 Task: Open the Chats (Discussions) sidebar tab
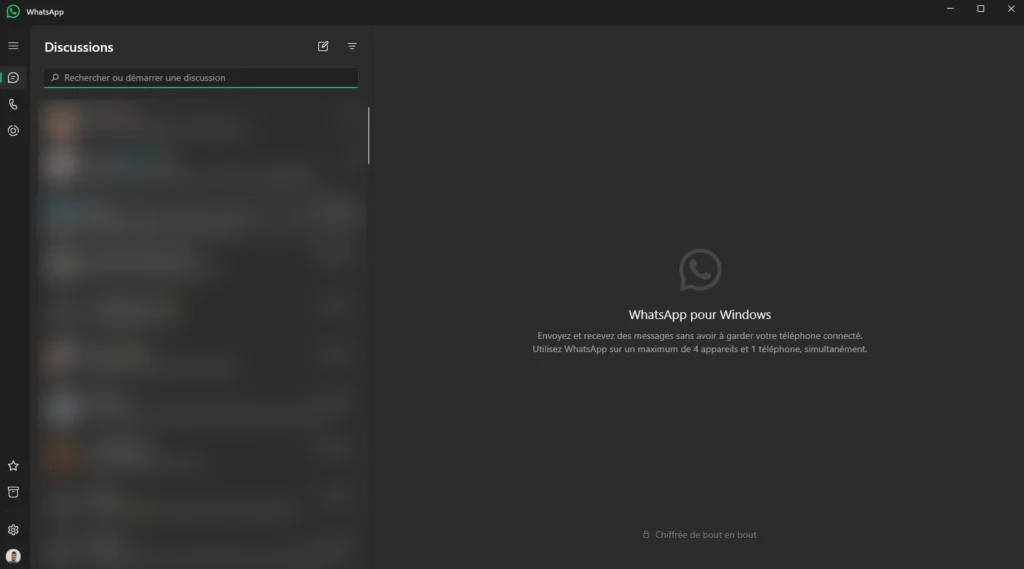coord(13,78)
